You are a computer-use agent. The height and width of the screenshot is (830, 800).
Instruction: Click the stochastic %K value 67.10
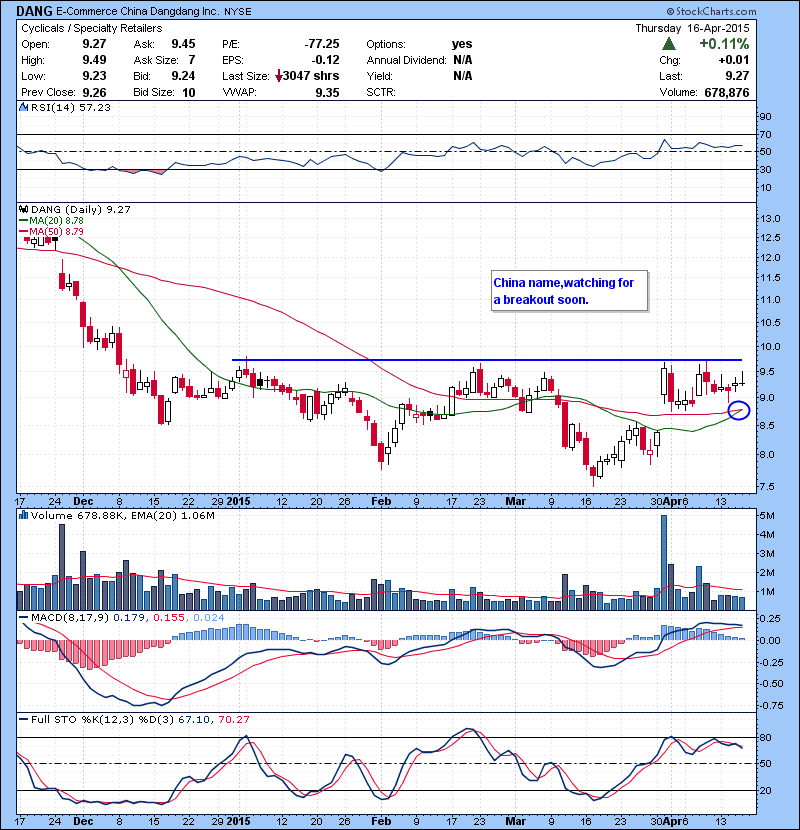(193, 719)
